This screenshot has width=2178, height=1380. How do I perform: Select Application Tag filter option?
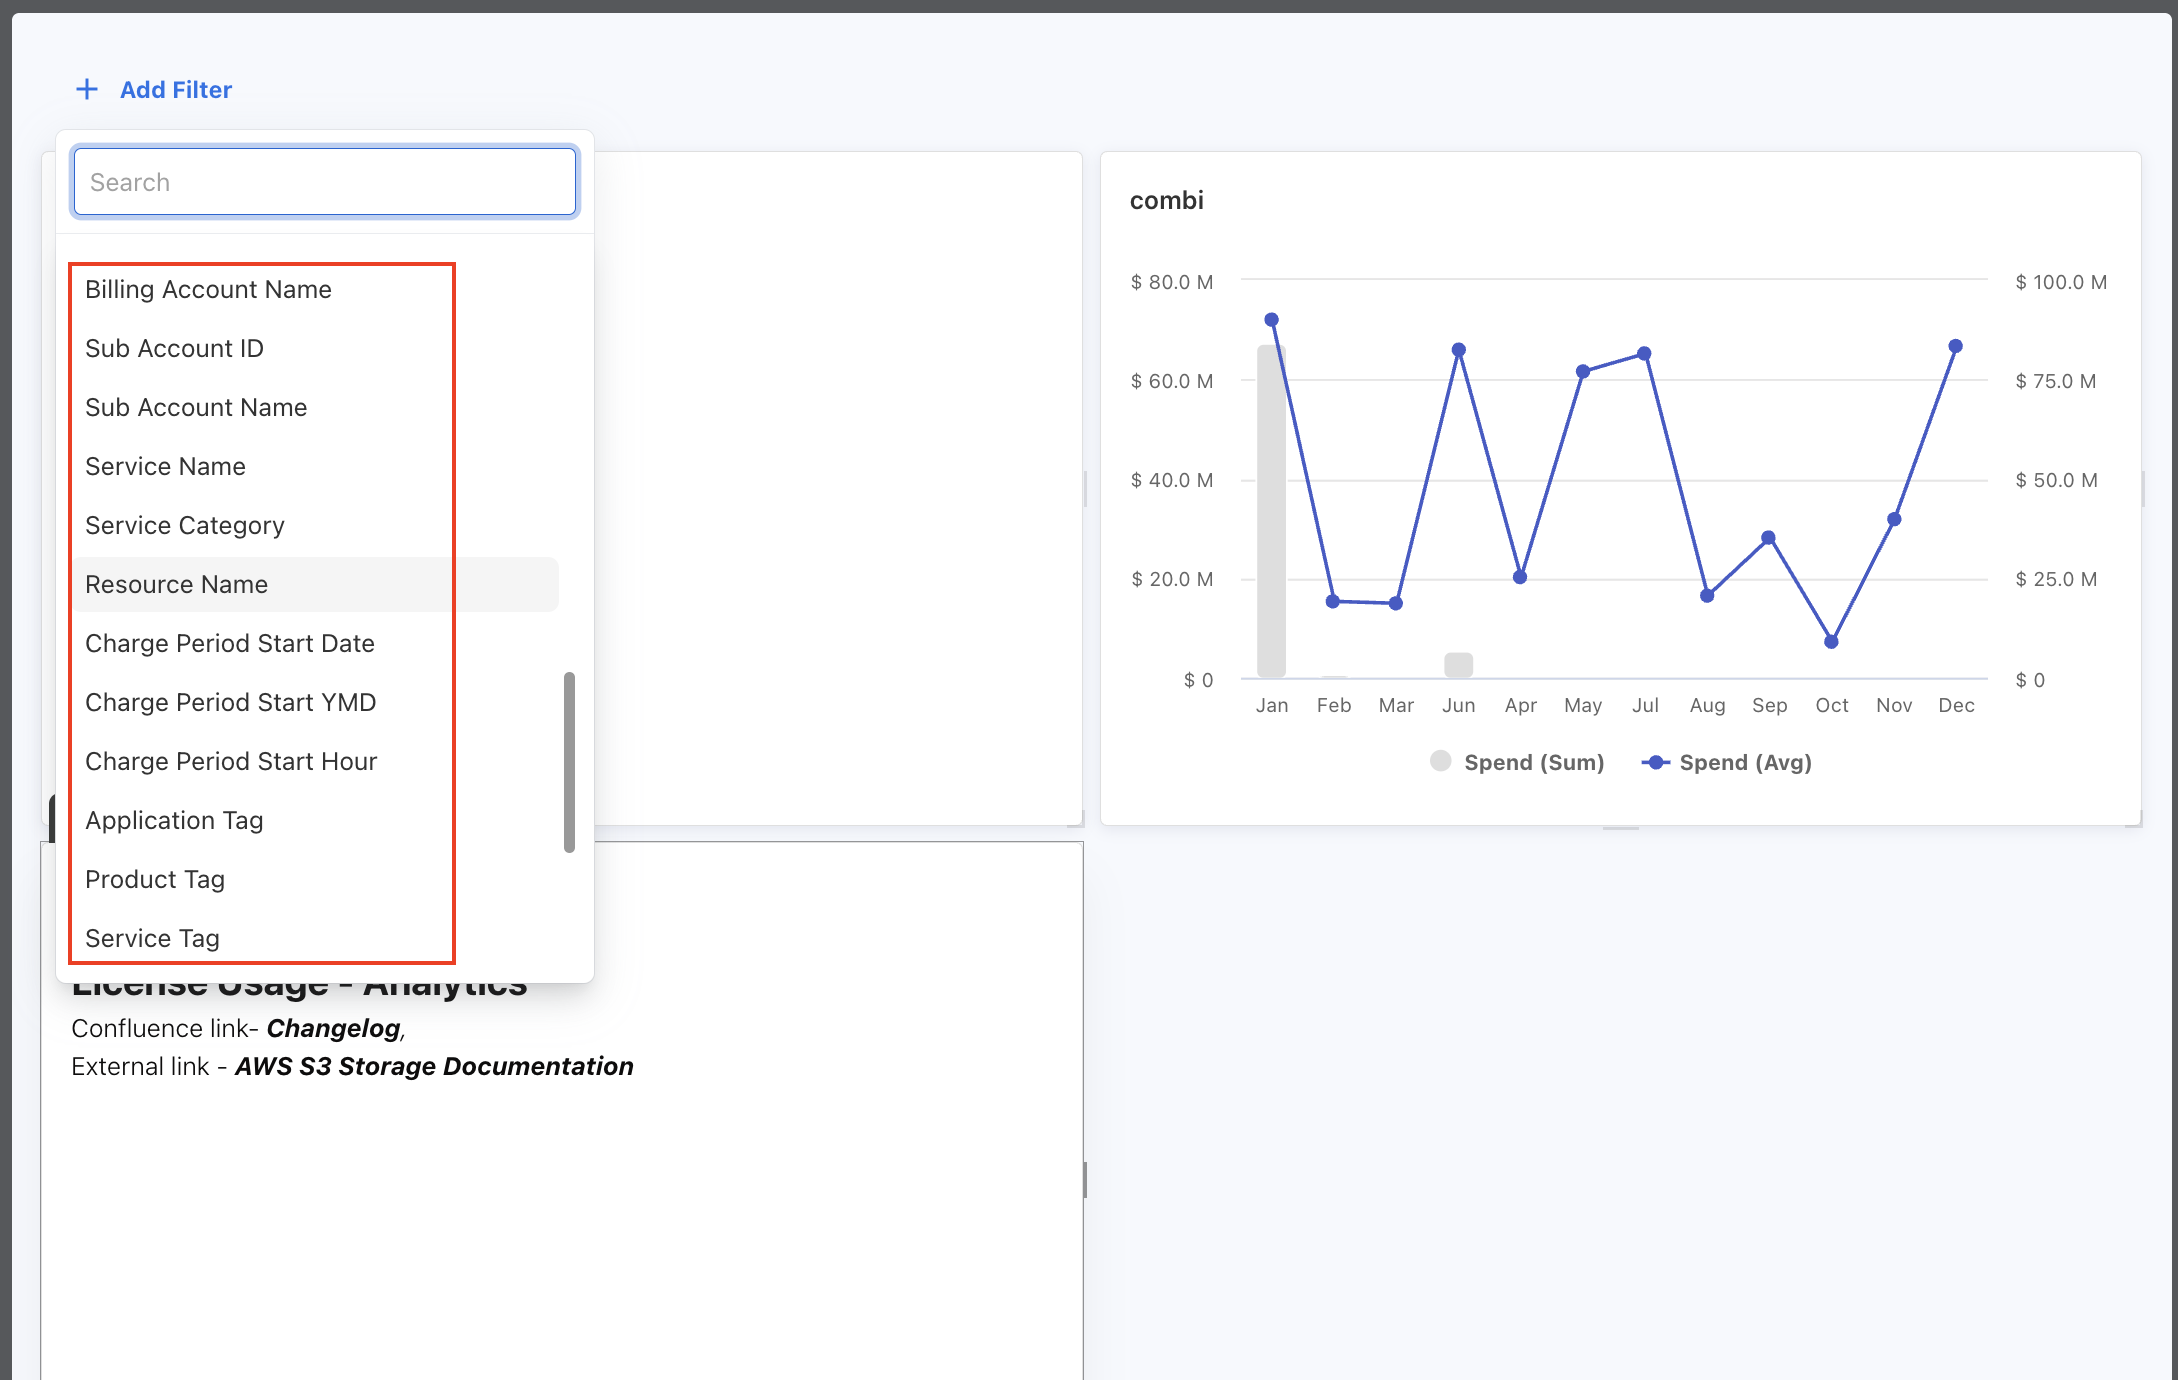click(x=174, y=820)
